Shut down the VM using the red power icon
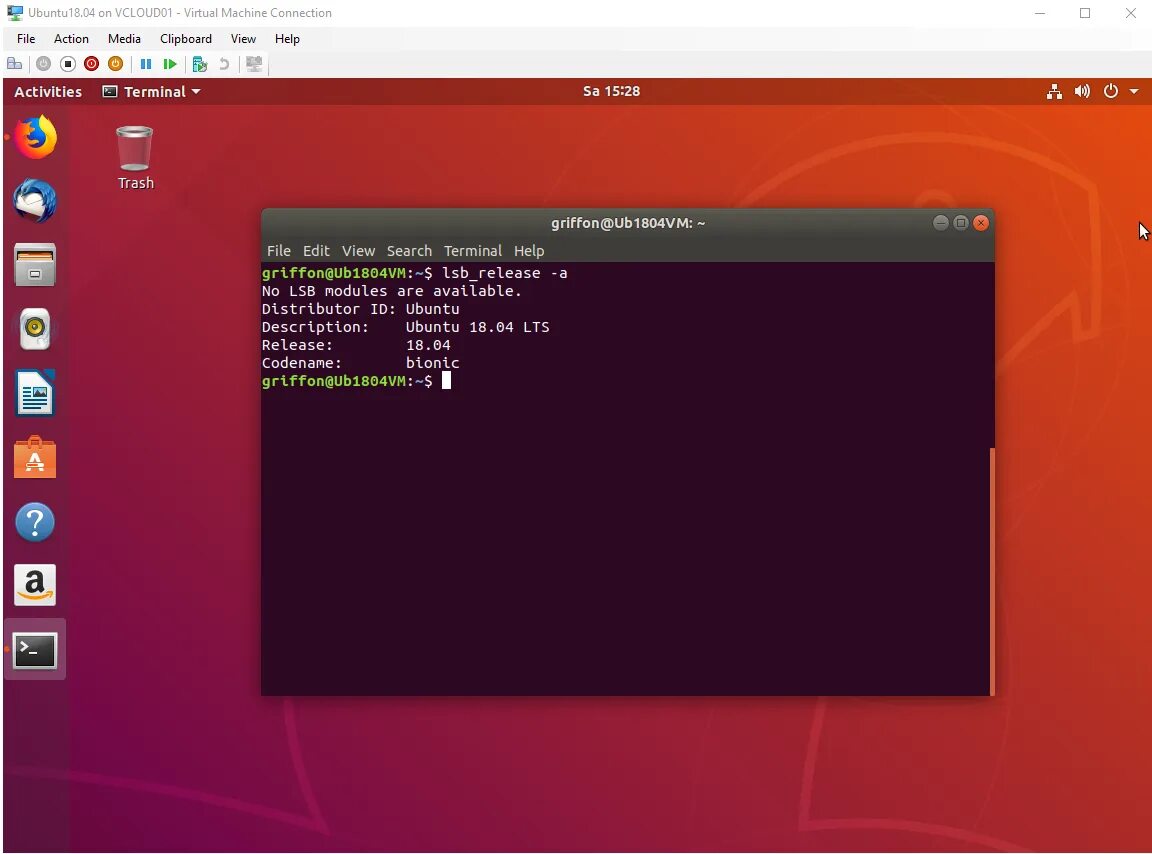 (91, 64)
